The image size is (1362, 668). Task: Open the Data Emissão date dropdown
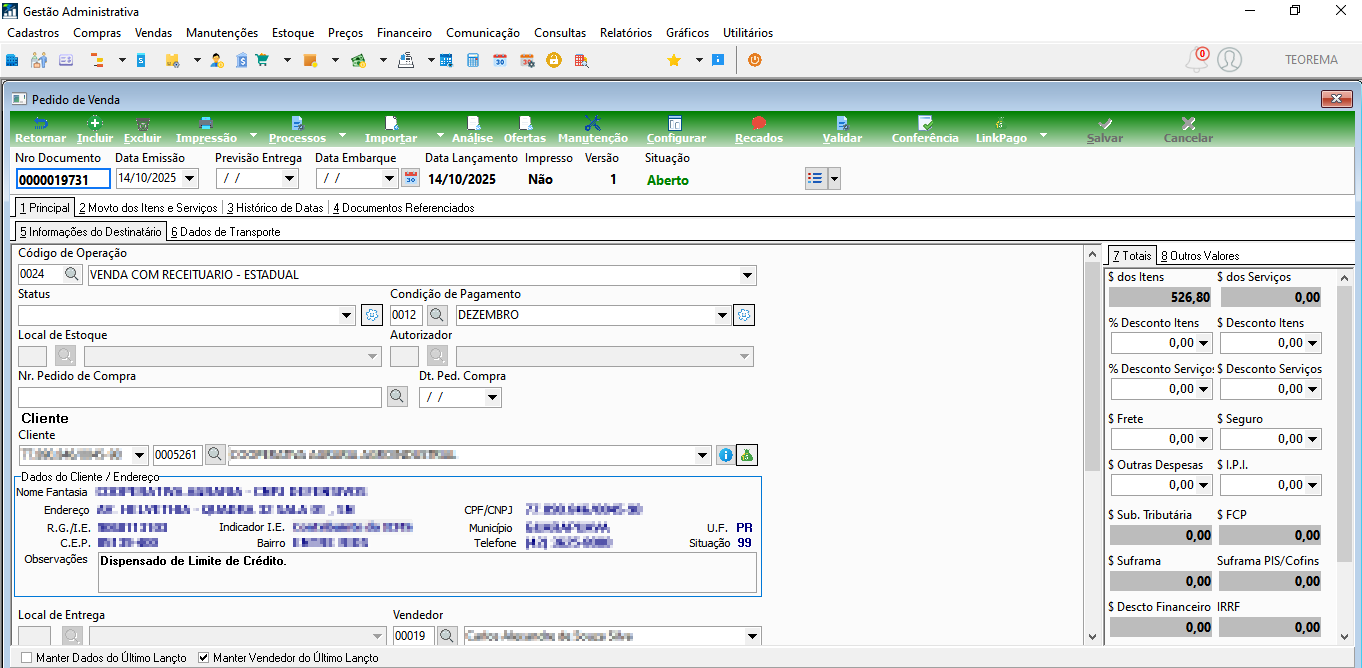190,178
